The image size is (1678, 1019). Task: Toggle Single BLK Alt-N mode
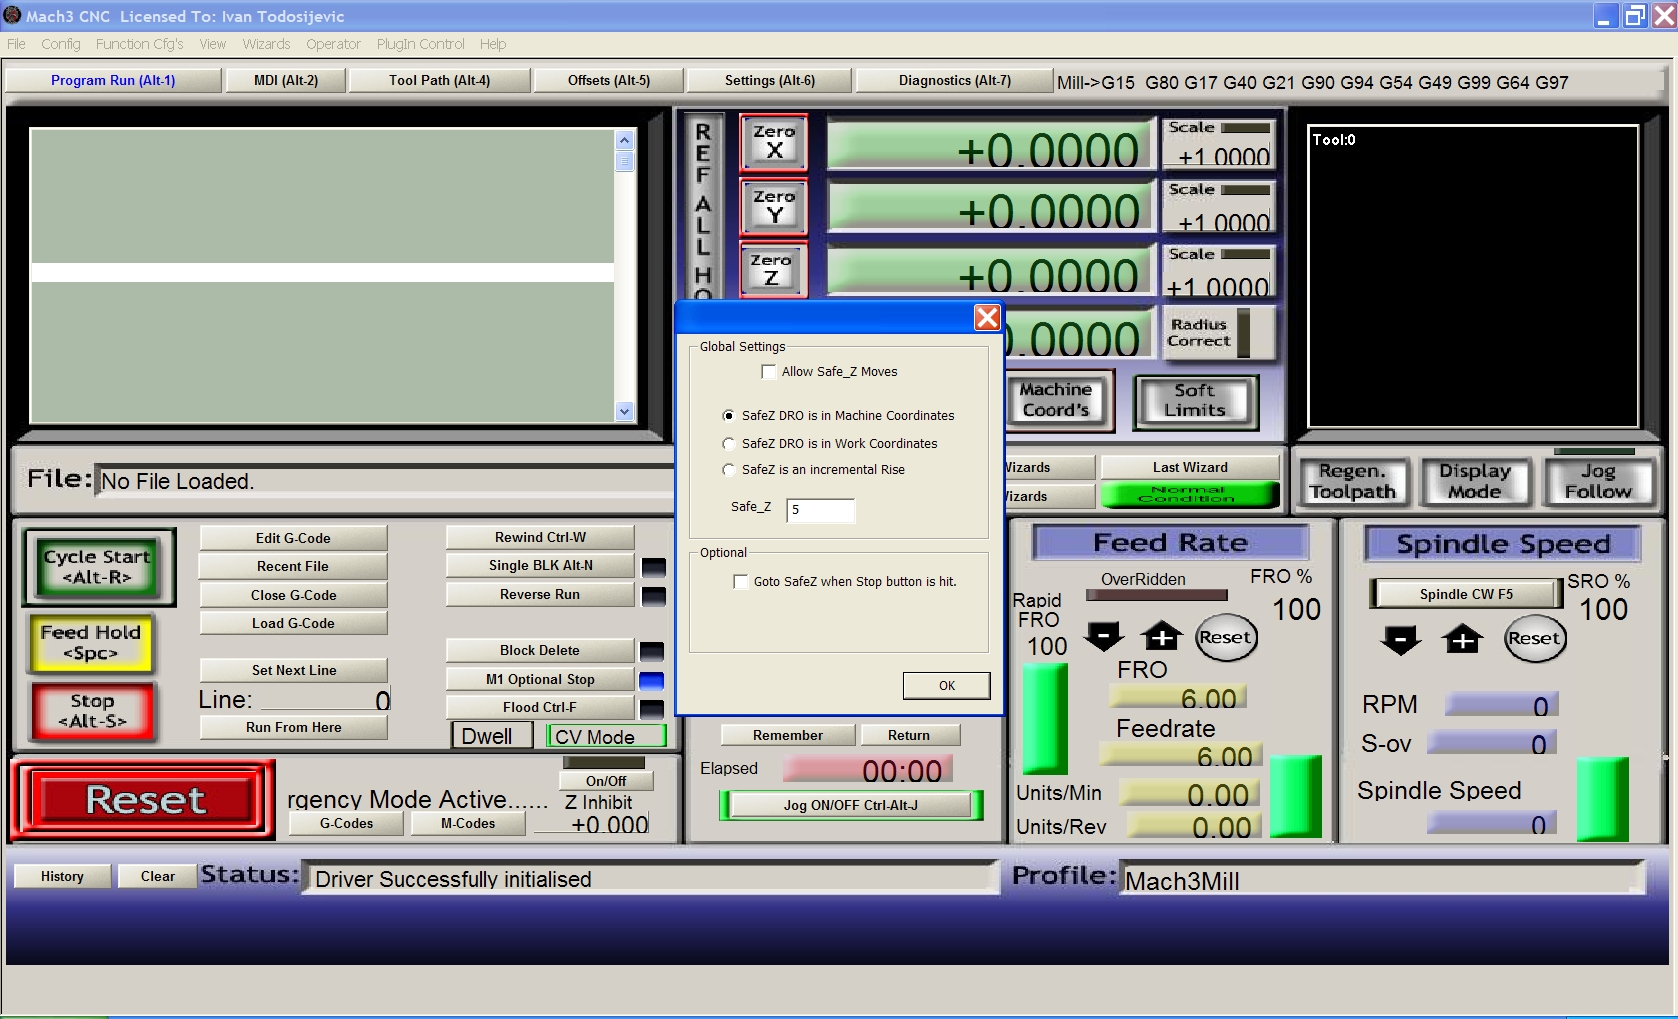click(x=540, y=566)
